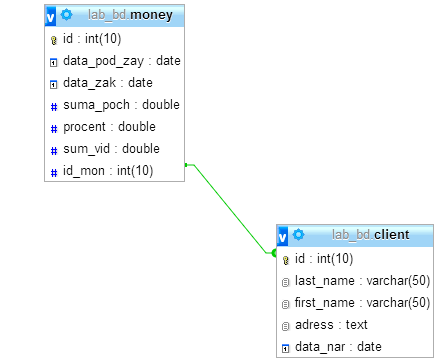
Task: Click primary key icon of client id
Action: tap(286, 260)
